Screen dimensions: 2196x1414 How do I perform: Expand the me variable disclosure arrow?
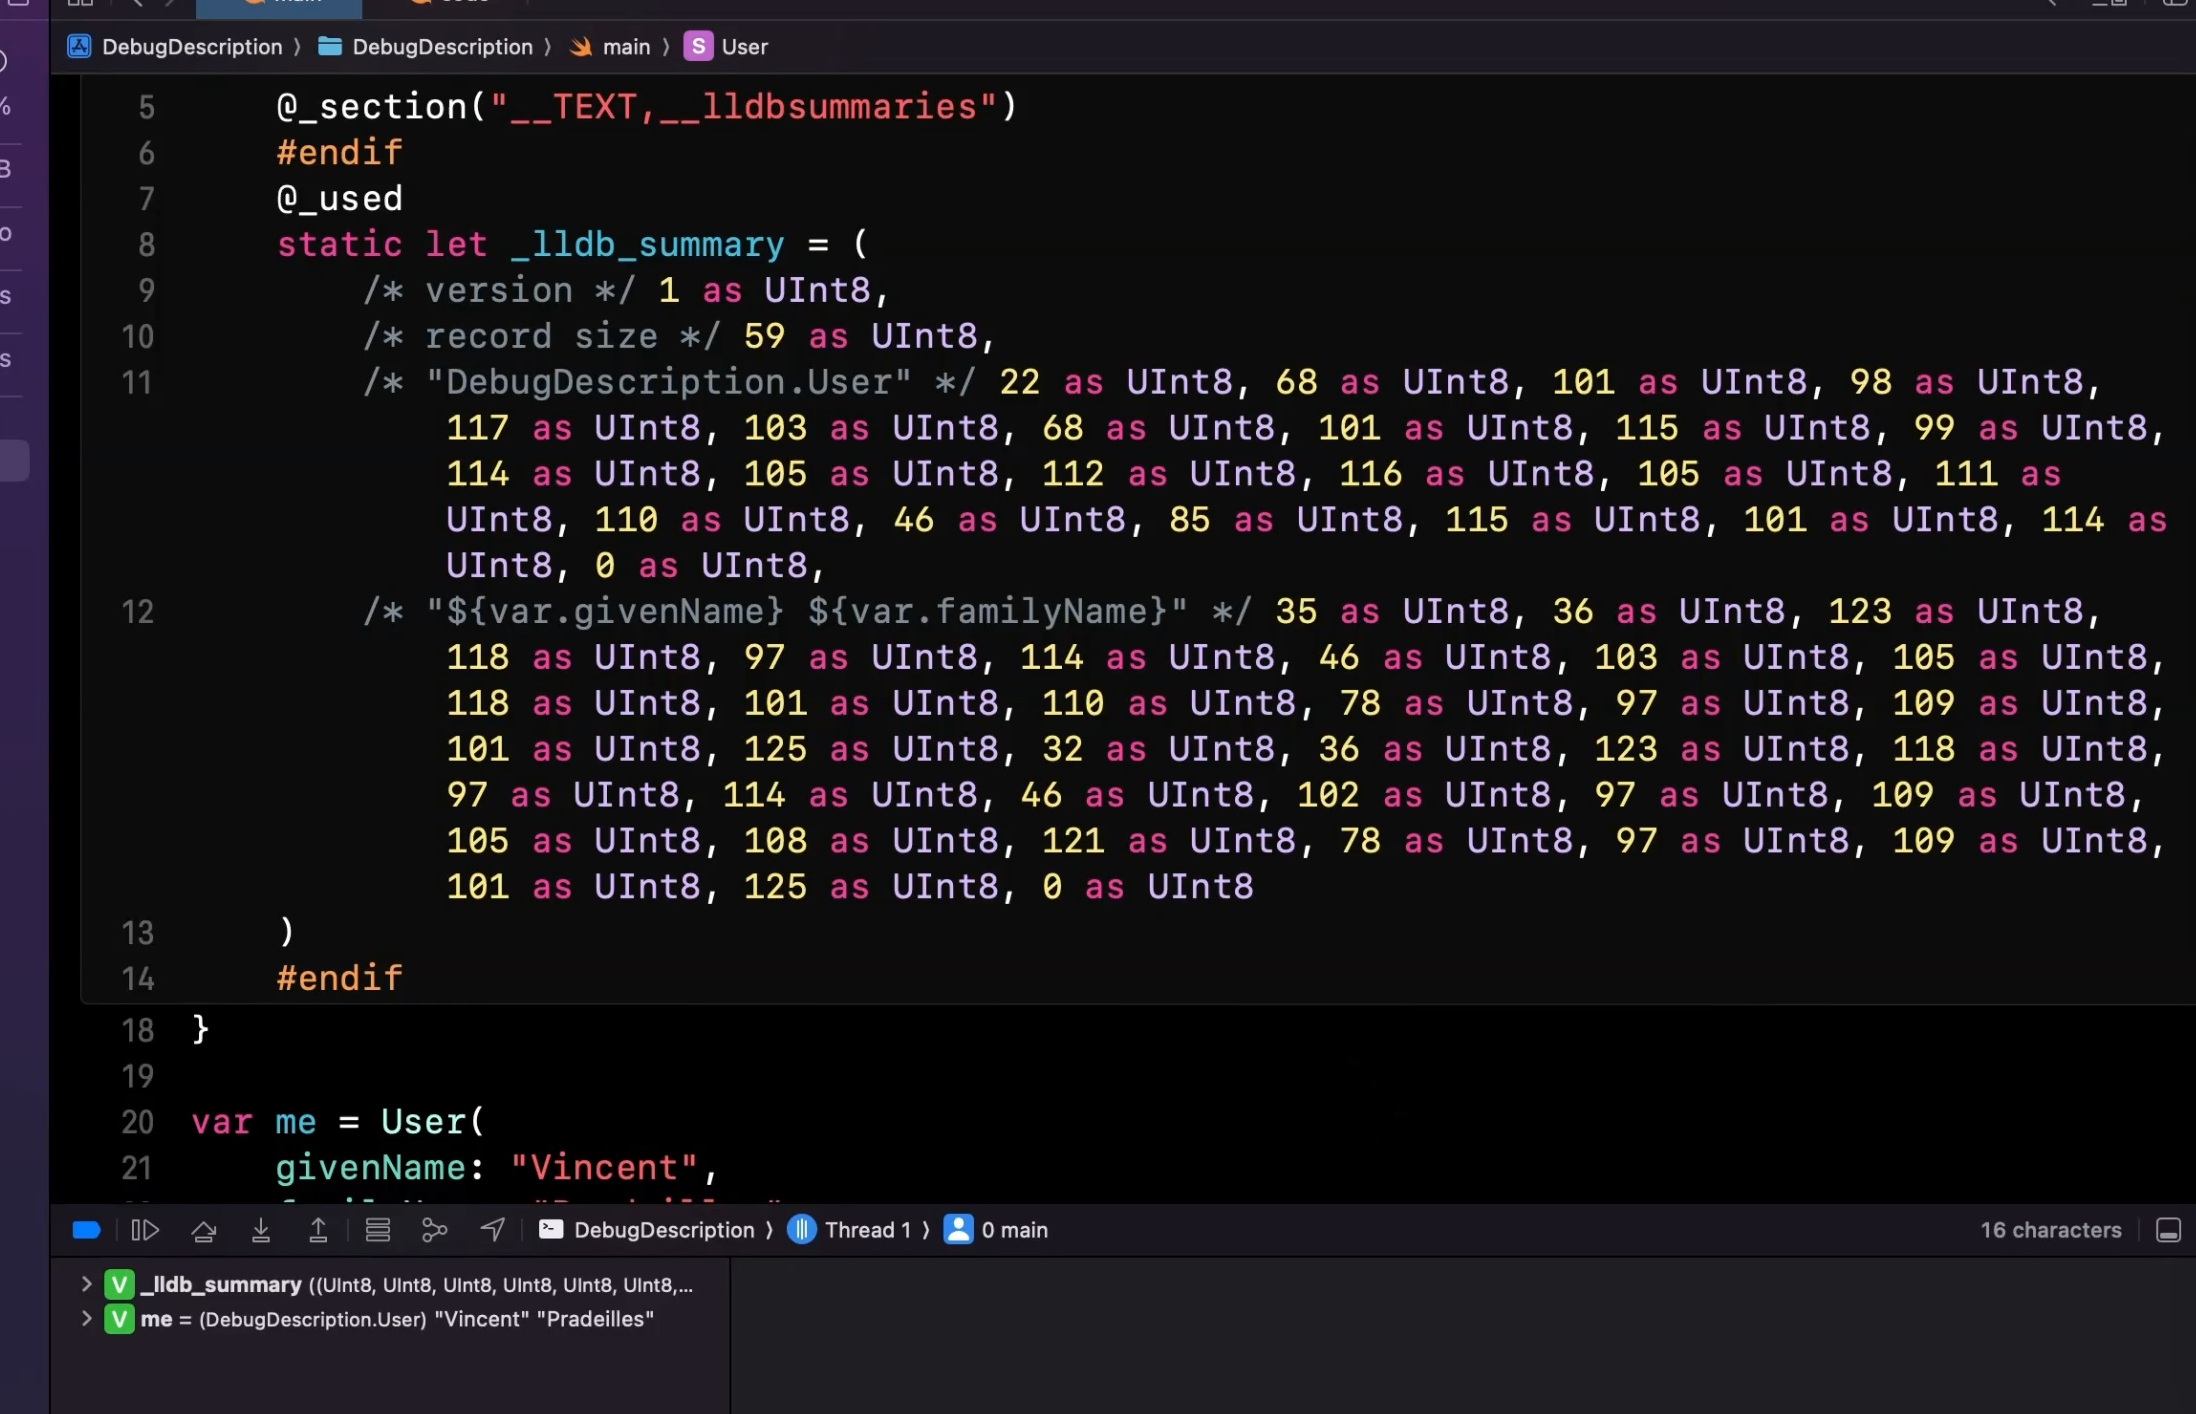[87, 1319]
